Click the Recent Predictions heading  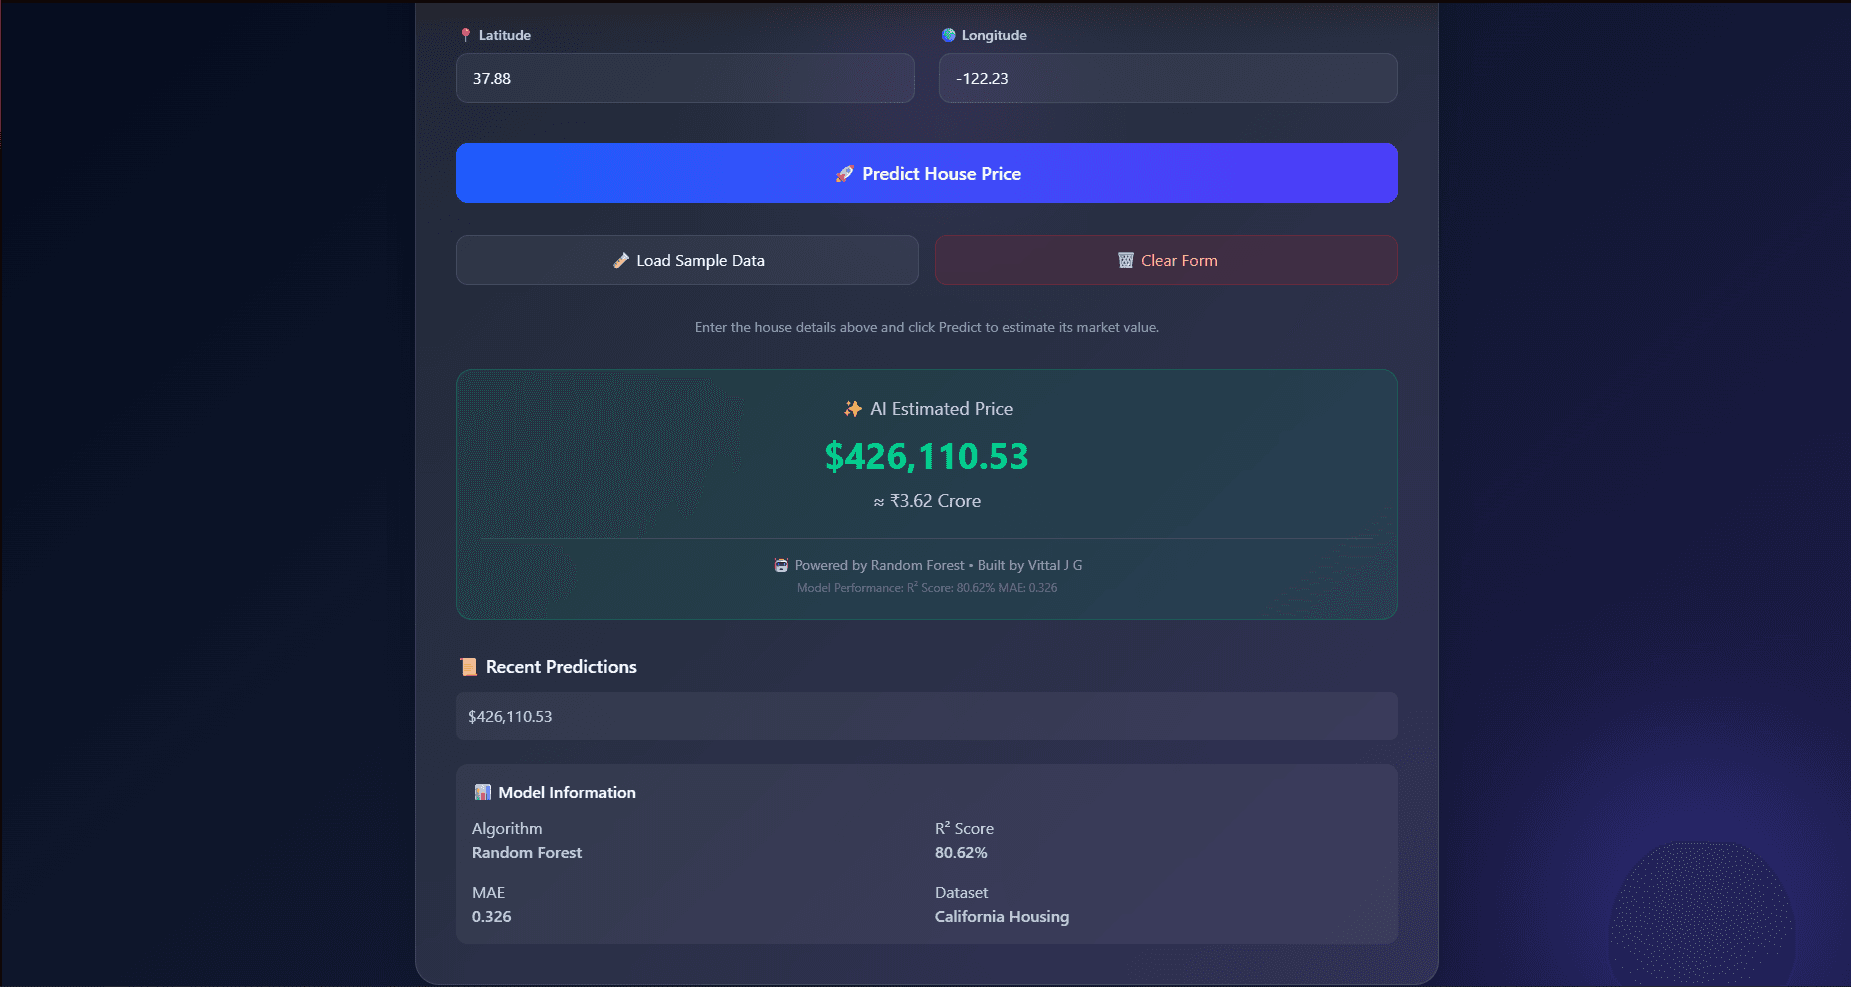(561, 667)
